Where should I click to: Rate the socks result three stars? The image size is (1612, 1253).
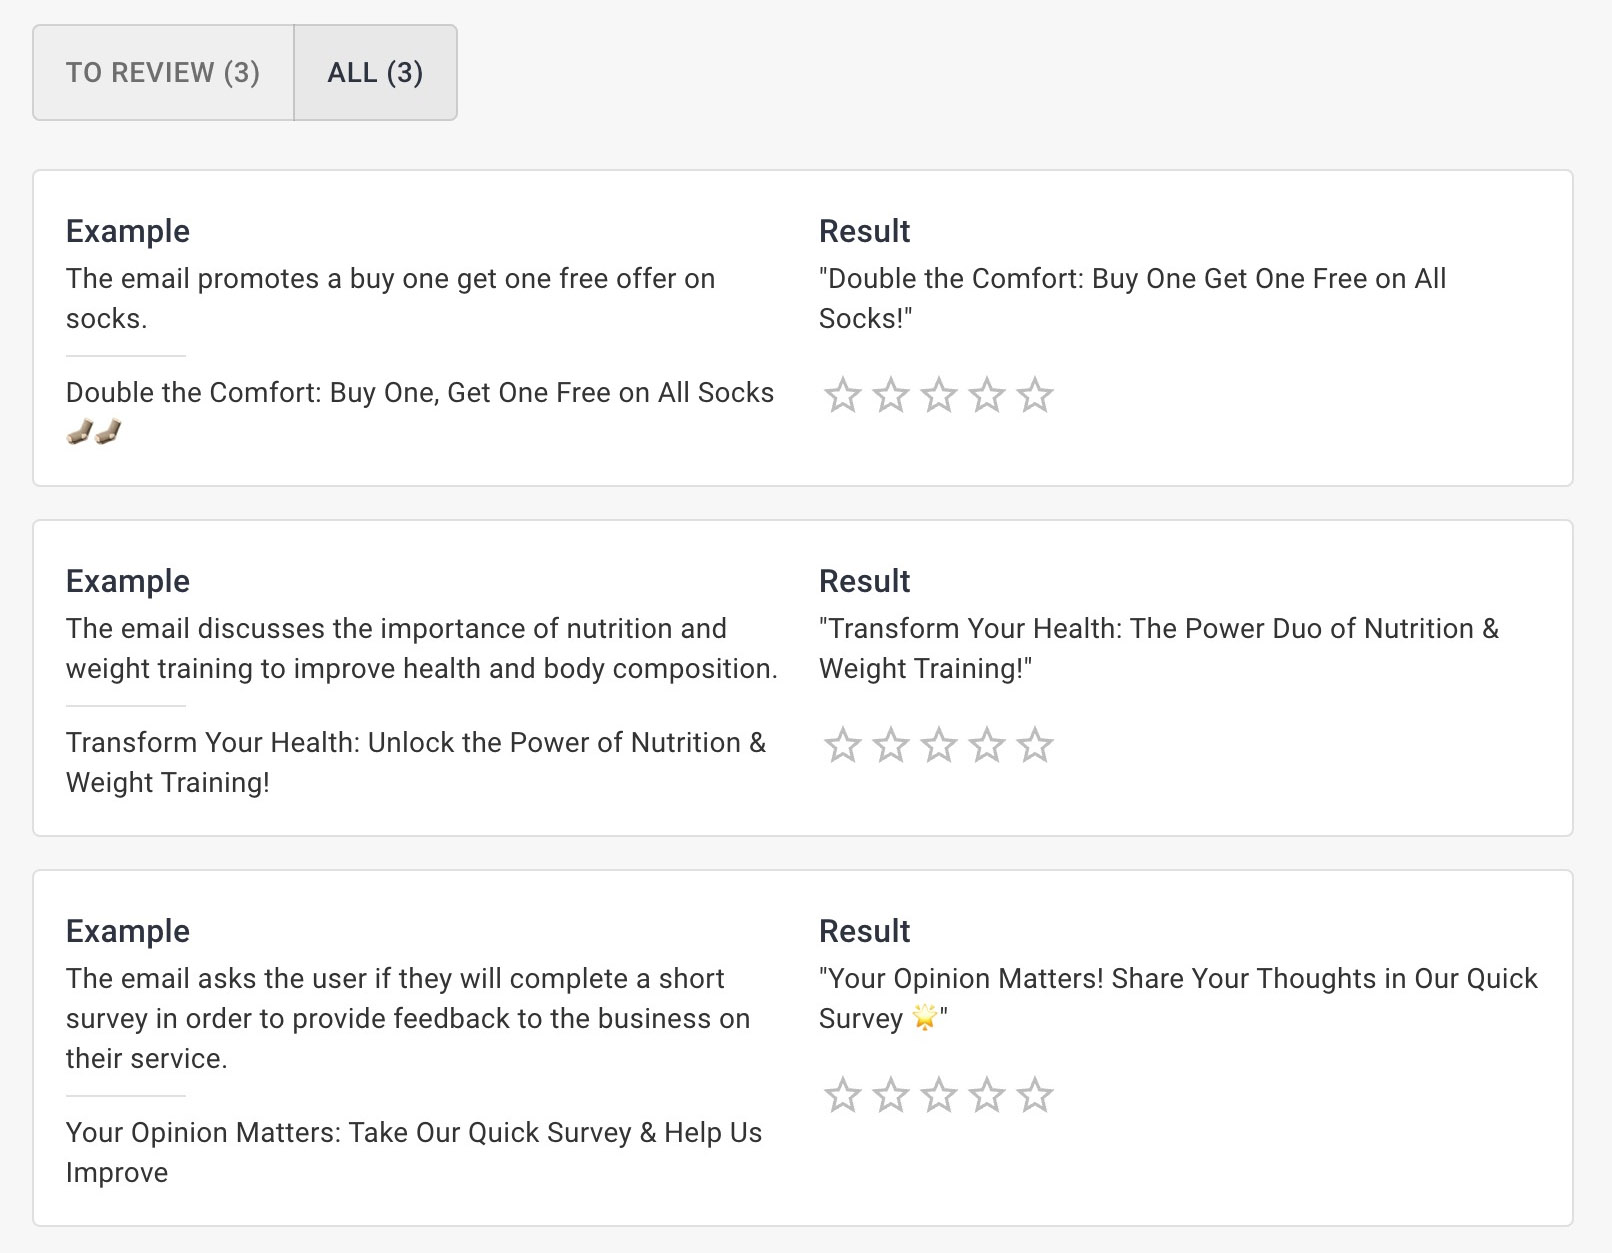point(938,396)
